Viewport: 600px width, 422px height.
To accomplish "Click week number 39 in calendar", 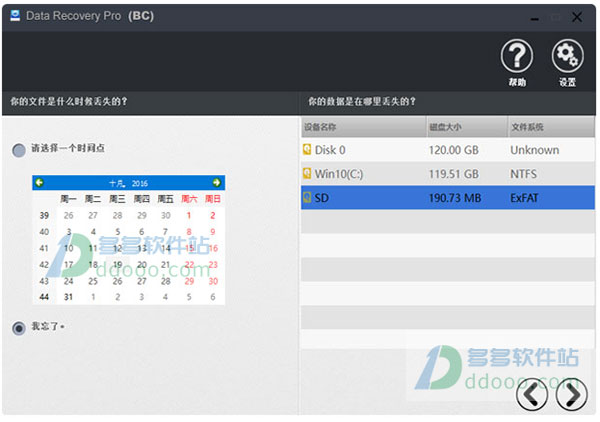I will [44, 215].
